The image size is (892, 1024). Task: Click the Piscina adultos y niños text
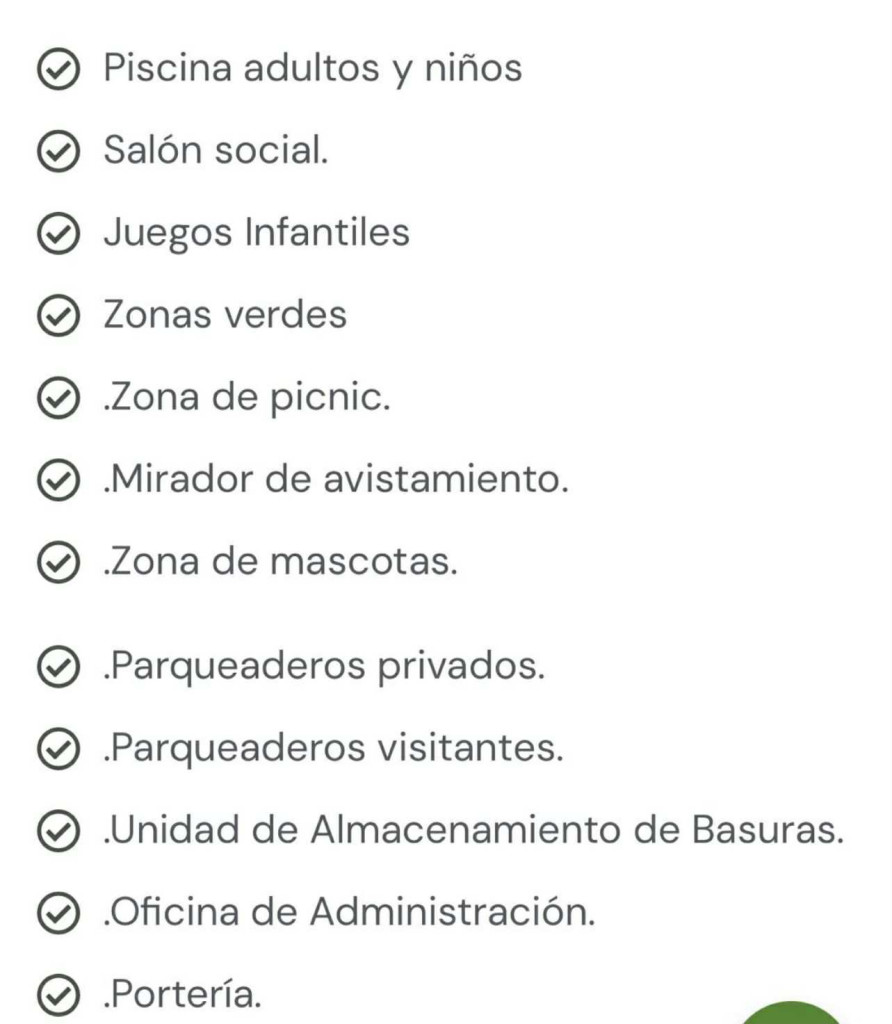(312, 70)
